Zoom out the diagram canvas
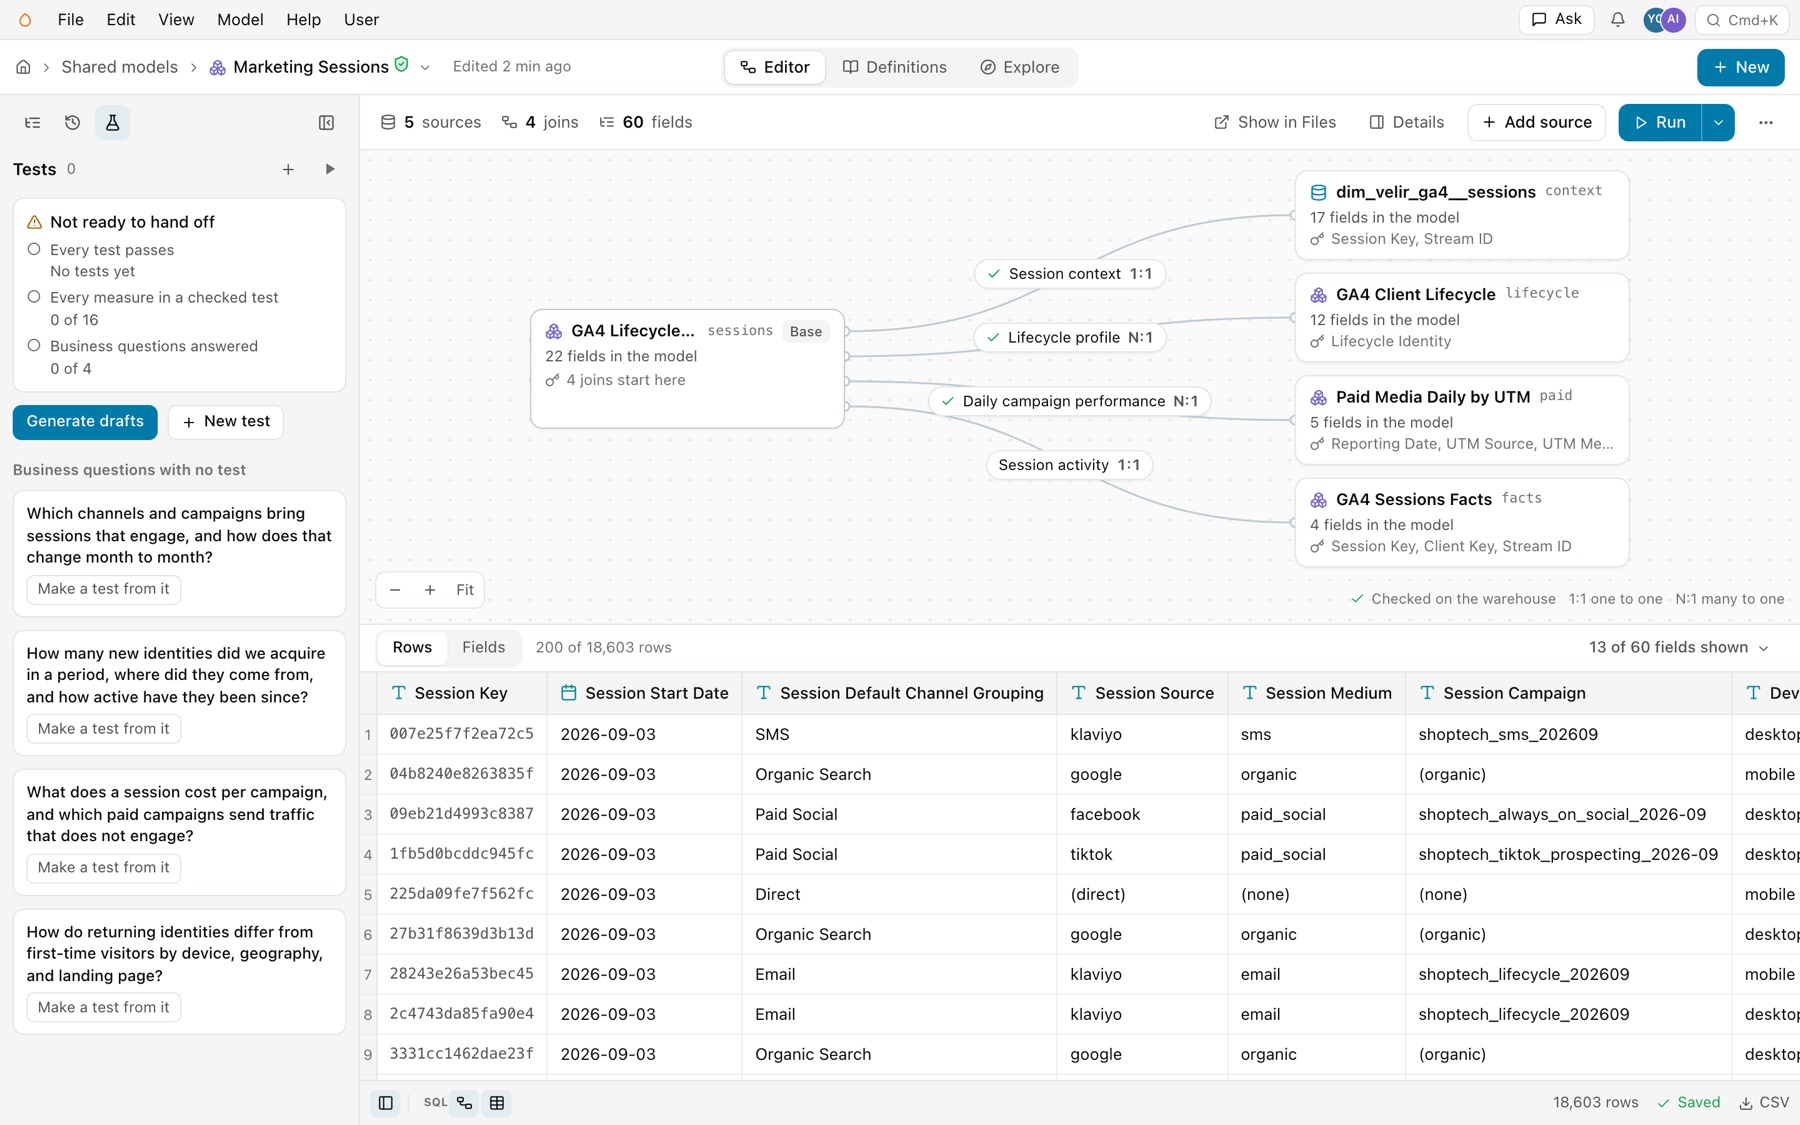 (x=395, y=590)
